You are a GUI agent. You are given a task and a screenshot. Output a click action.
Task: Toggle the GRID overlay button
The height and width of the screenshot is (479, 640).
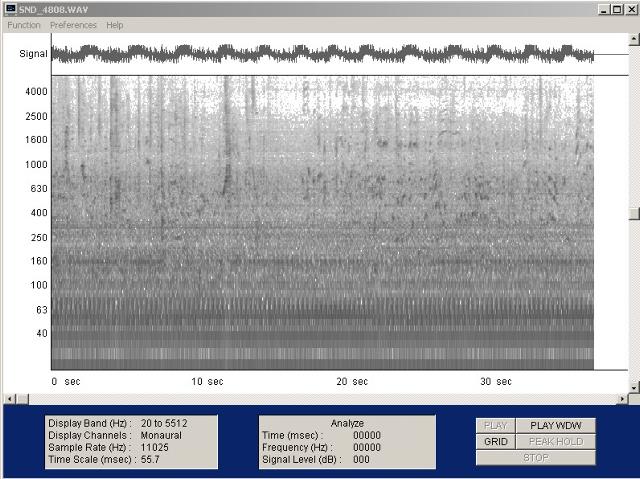495,441
